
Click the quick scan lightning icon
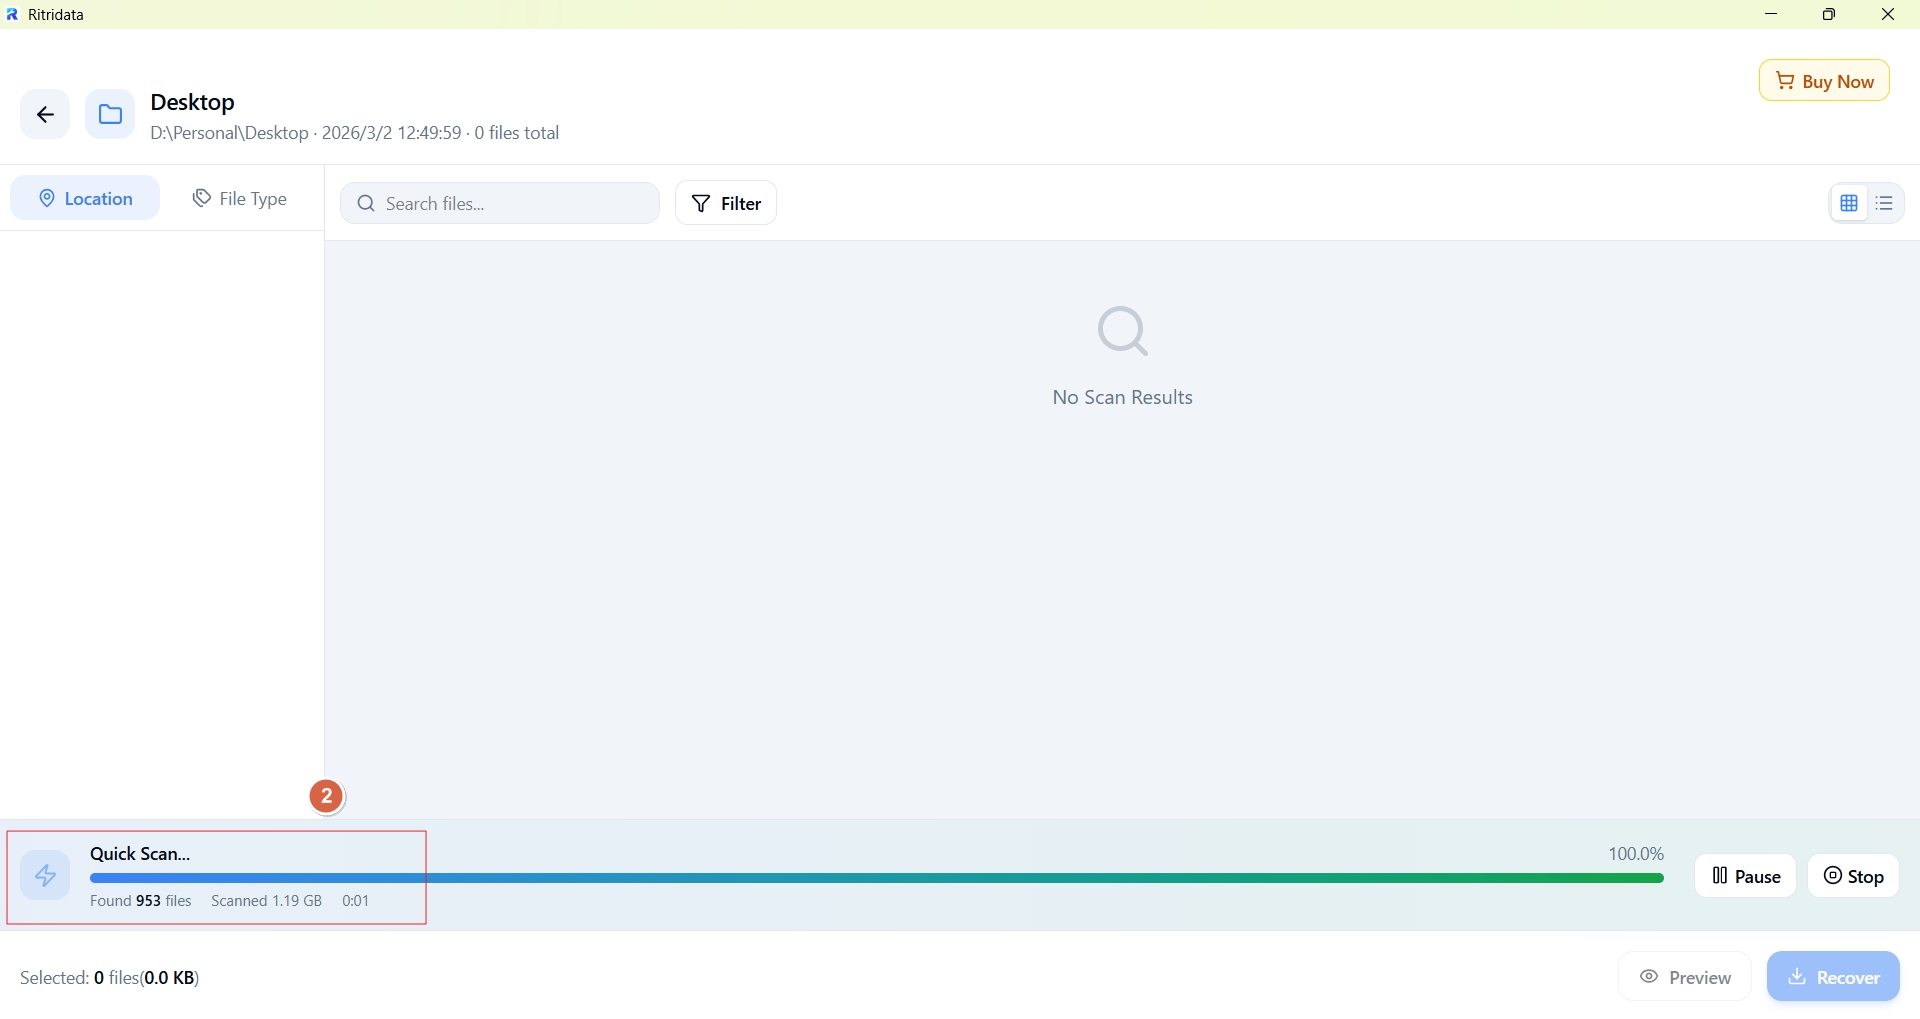click(45, 877)
